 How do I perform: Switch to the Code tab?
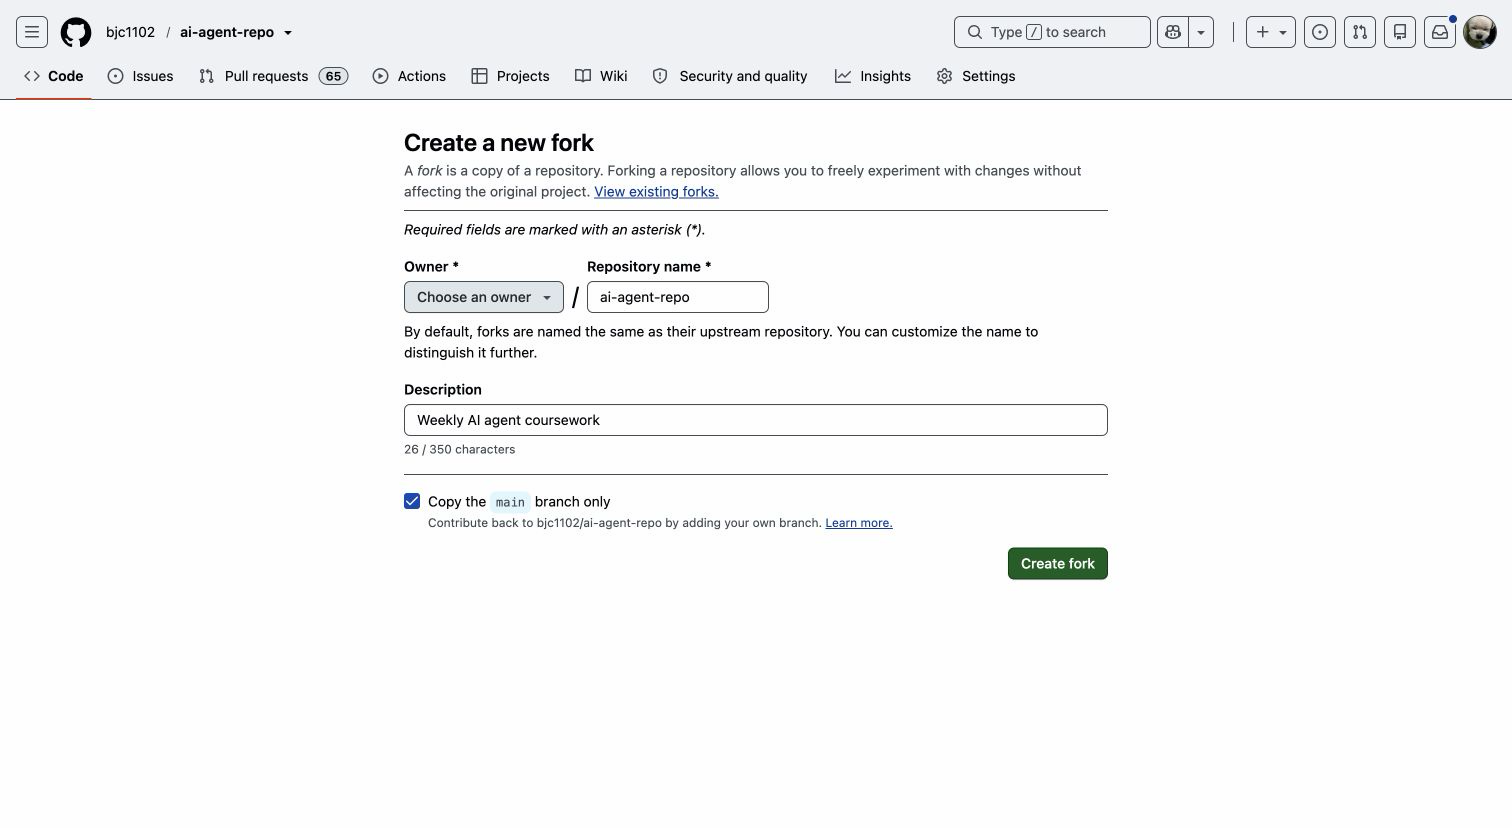(54, 76)
